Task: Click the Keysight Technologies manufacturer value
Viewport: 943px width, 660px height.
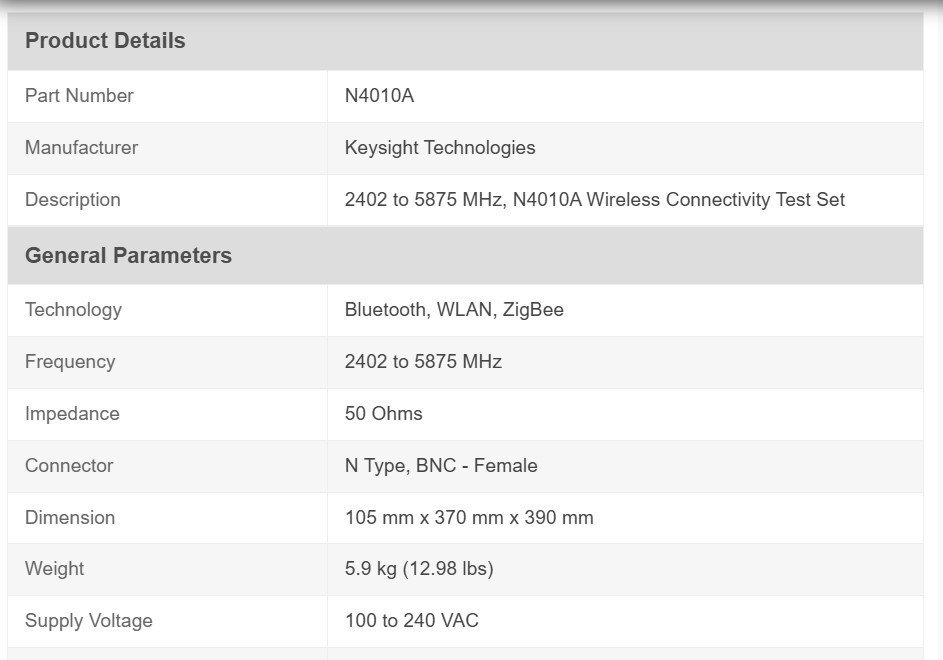Action: click(440, 148)
